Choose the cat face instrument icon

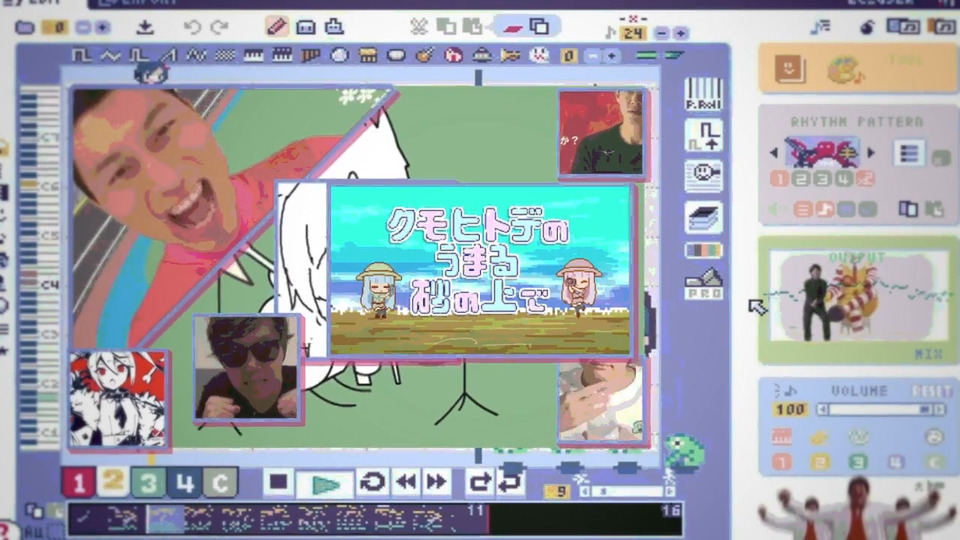coord(539,55)
